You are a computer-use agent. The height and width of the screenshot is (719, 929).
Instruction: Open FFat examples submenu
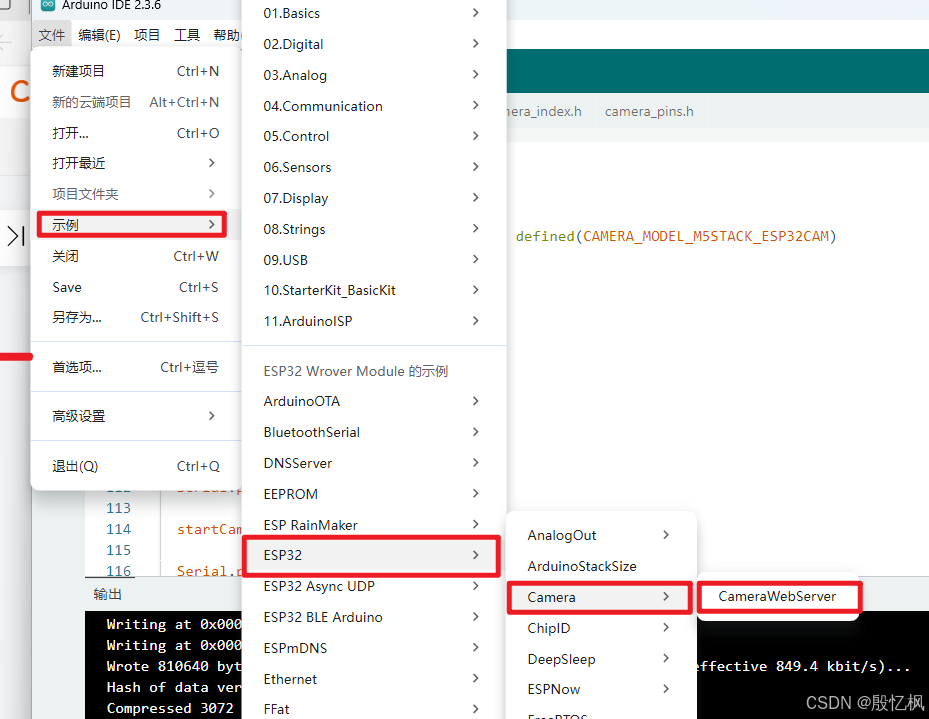pyautogui.click(x=373, y=709)
